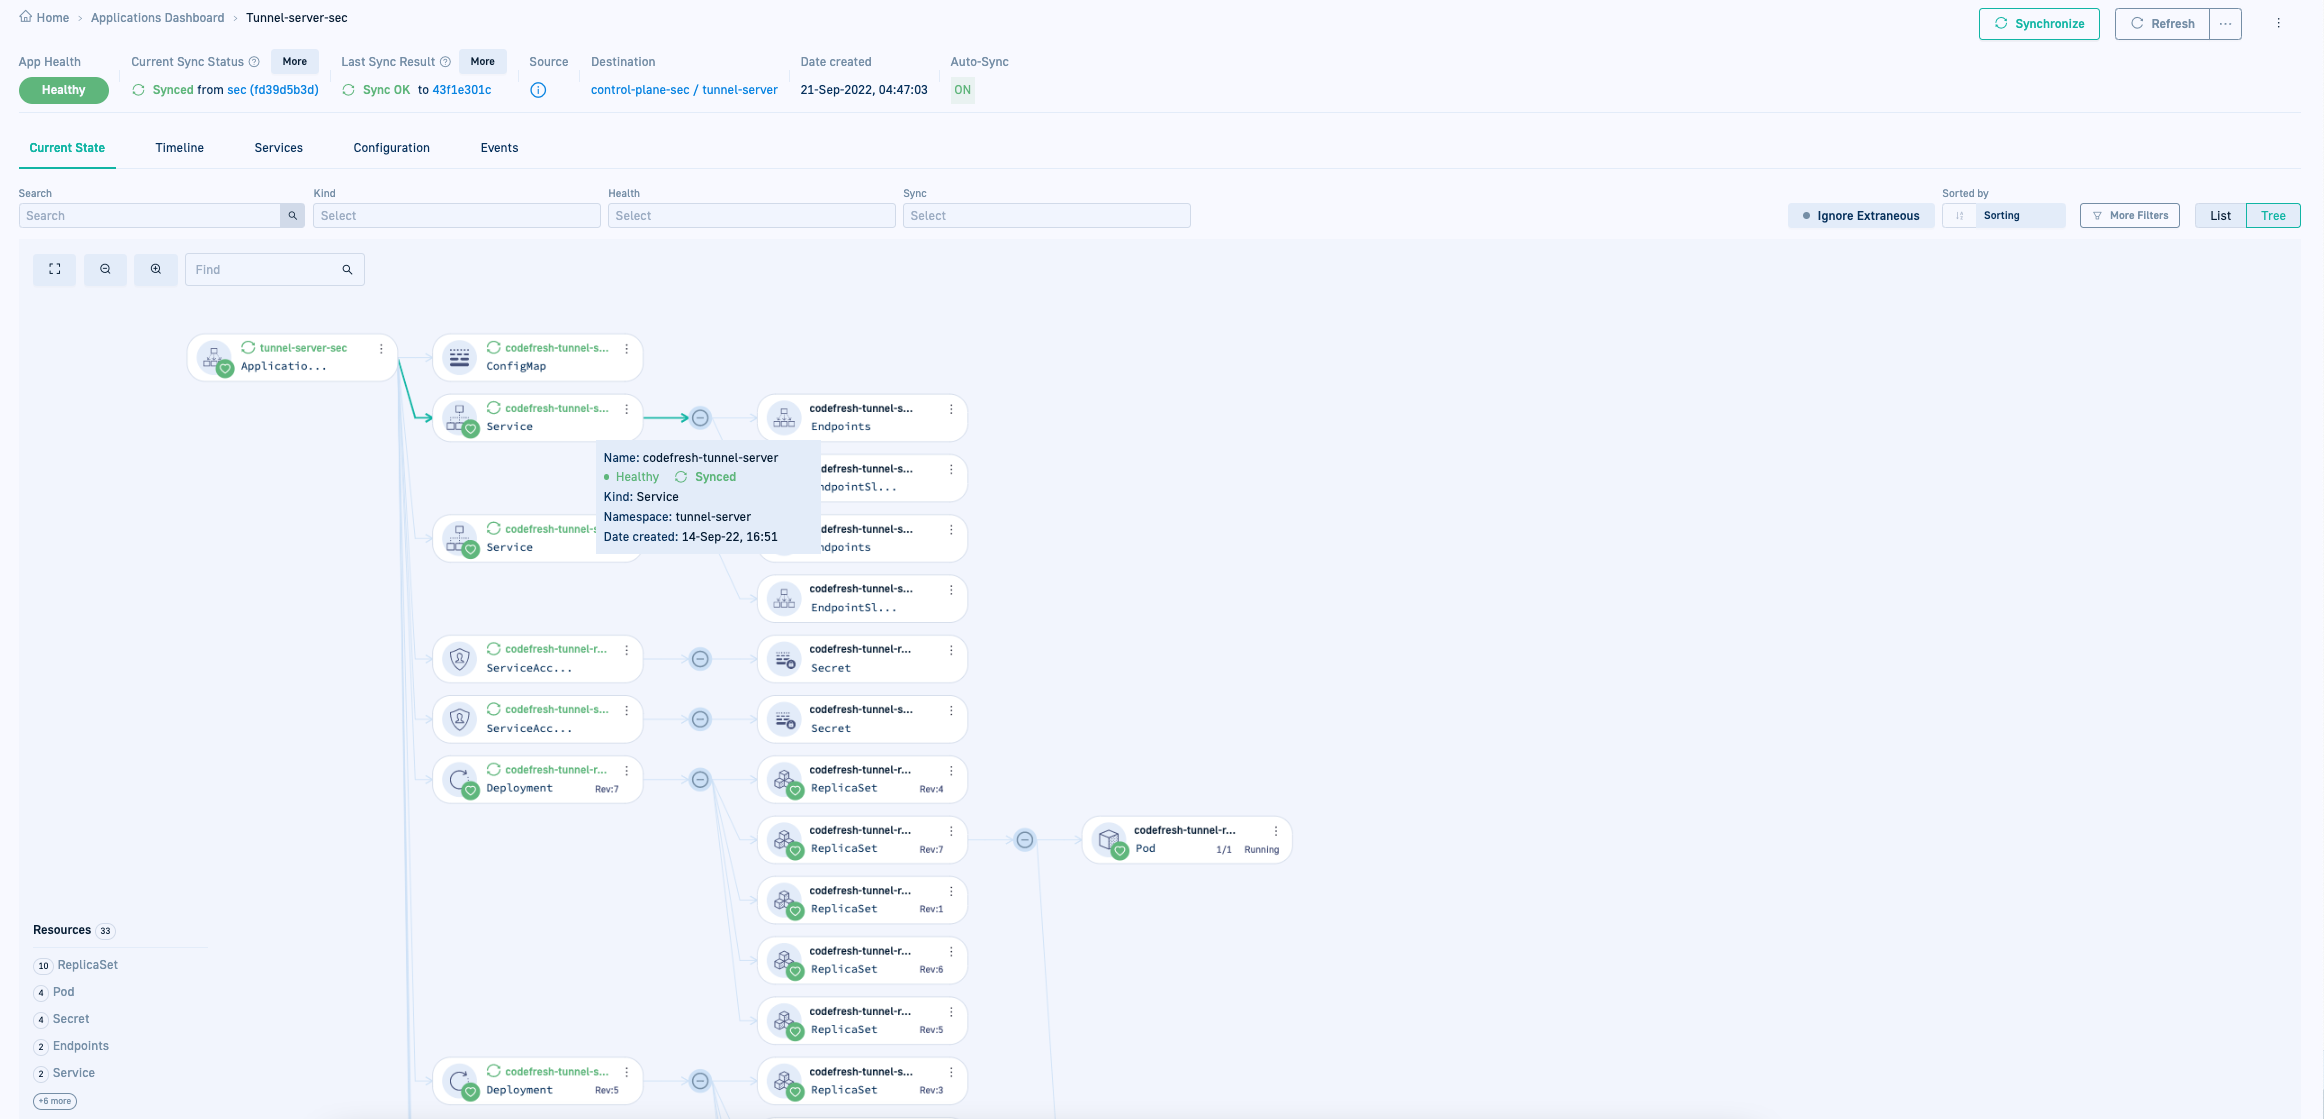Switch to List view
Image resolution: width=2324 pixels, height=1119 pixels.
pos(2220,216)
